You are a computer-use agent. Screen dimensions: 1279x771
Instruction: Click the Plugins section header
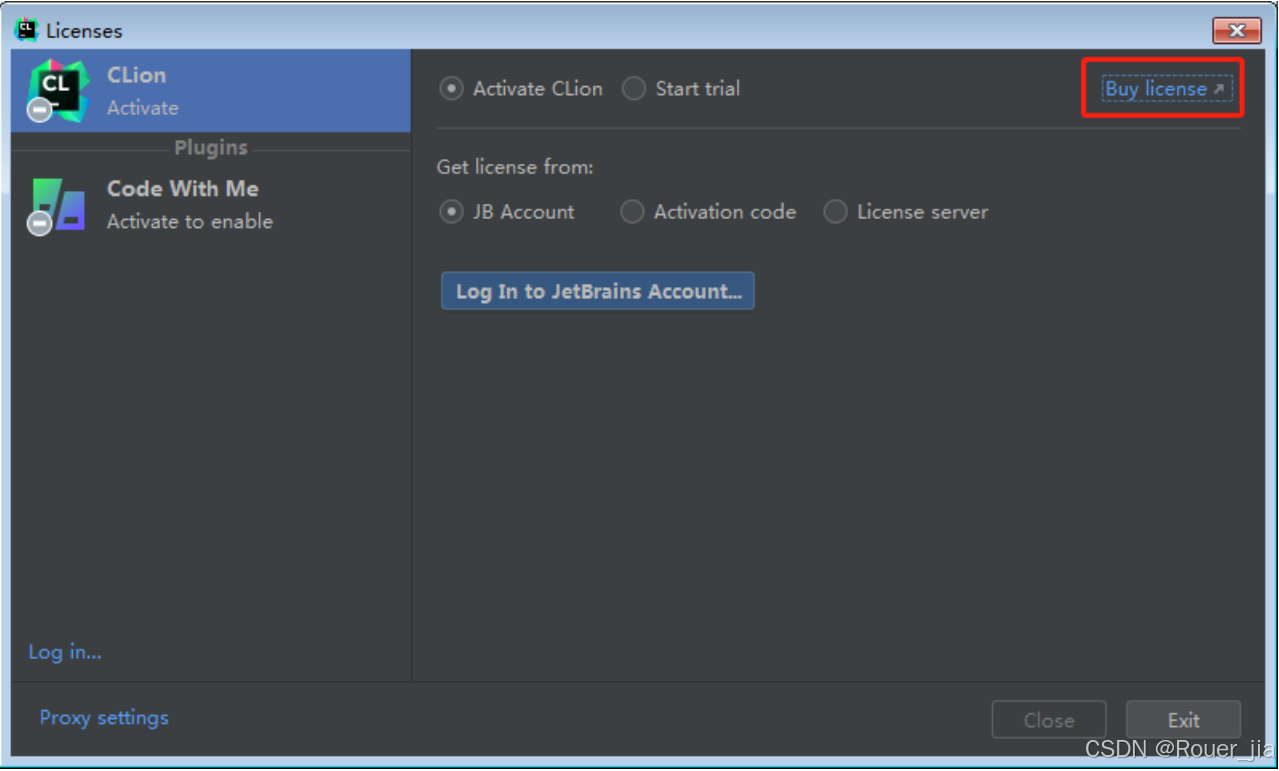[211, 148]
